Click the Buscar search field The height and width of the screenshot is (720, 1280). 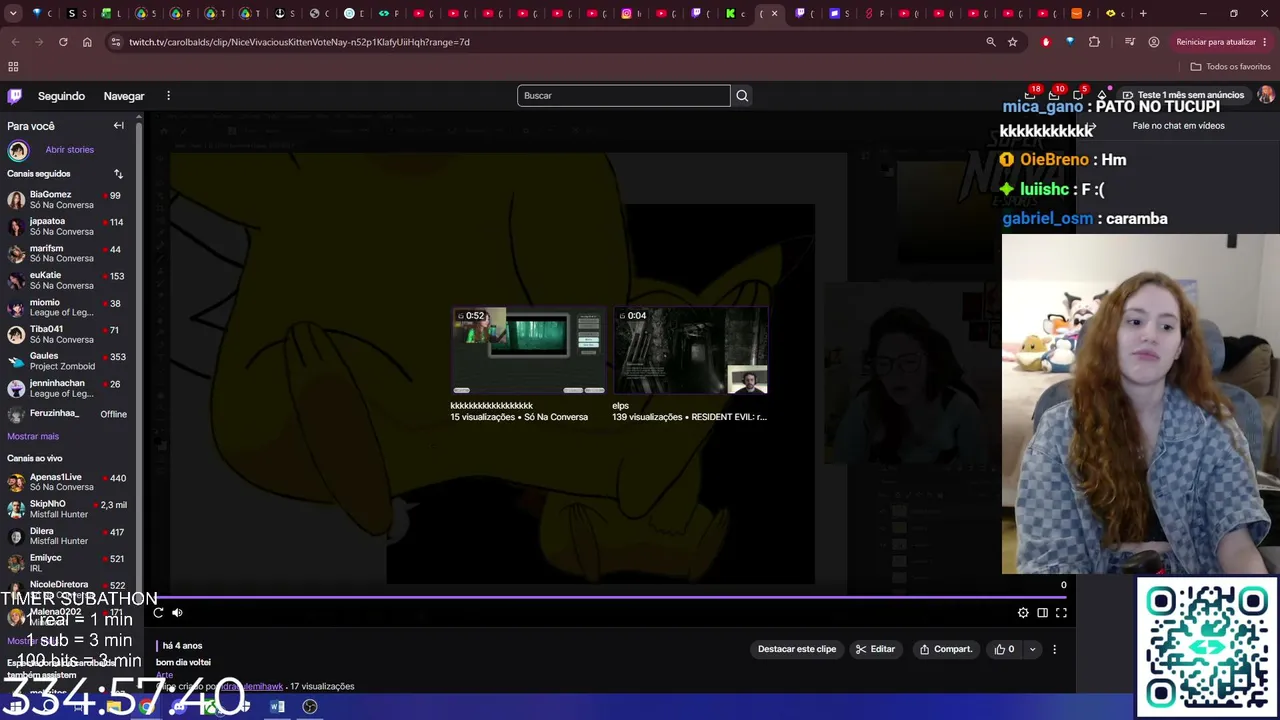click(623, 96)
